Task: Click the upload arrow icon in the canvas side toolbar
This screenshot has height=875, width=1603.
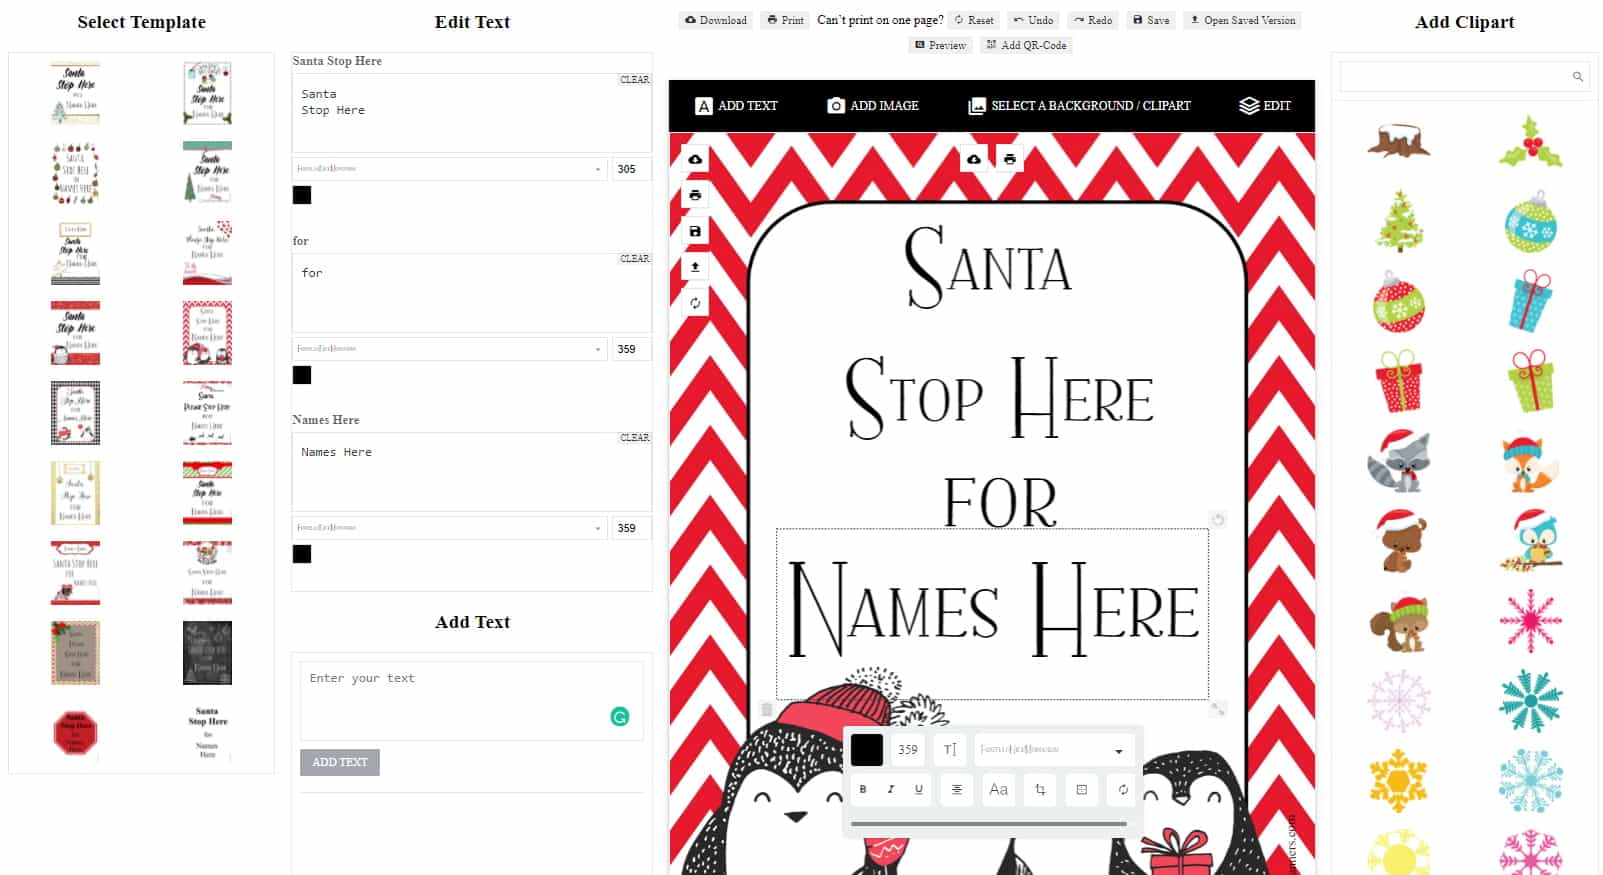Action: [x=695, y=267]
